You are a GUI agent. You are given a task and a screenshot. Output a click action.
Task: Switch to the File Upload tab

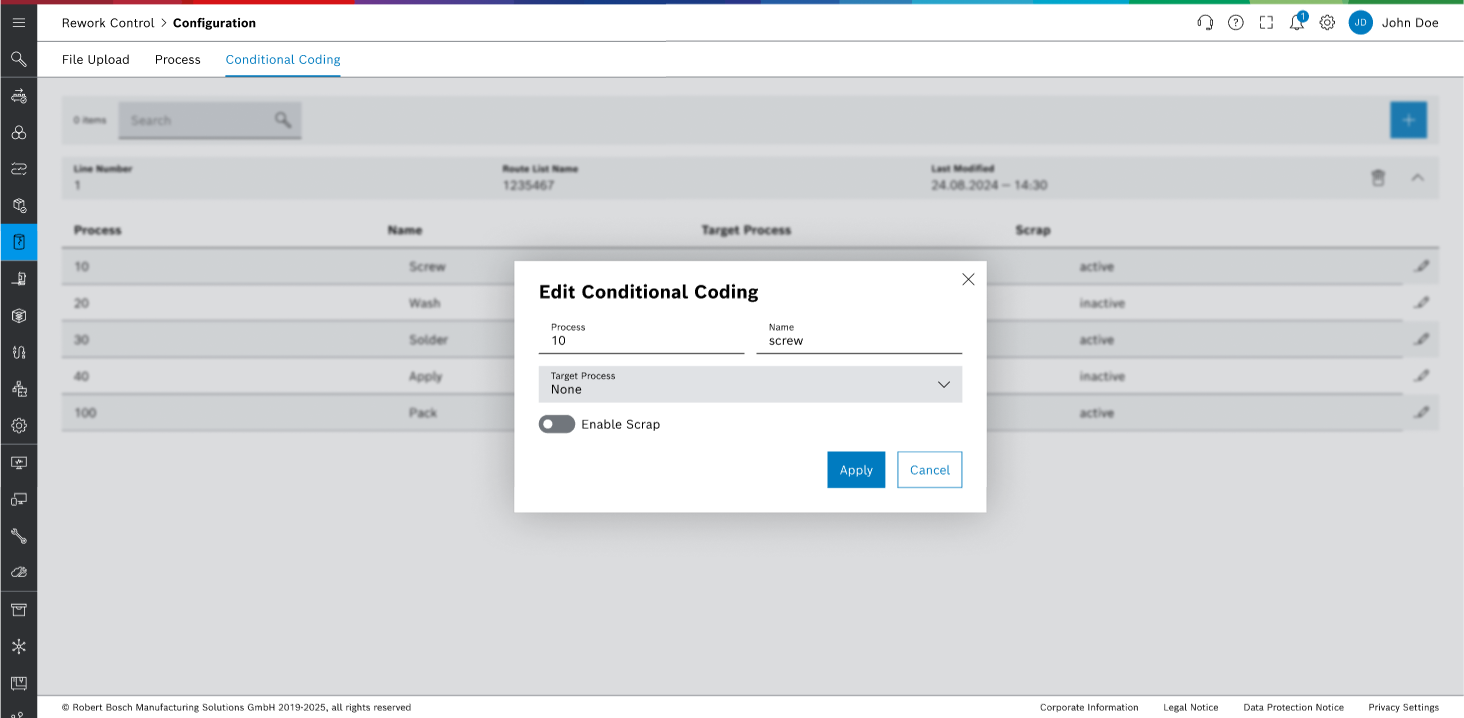point(95,60)
